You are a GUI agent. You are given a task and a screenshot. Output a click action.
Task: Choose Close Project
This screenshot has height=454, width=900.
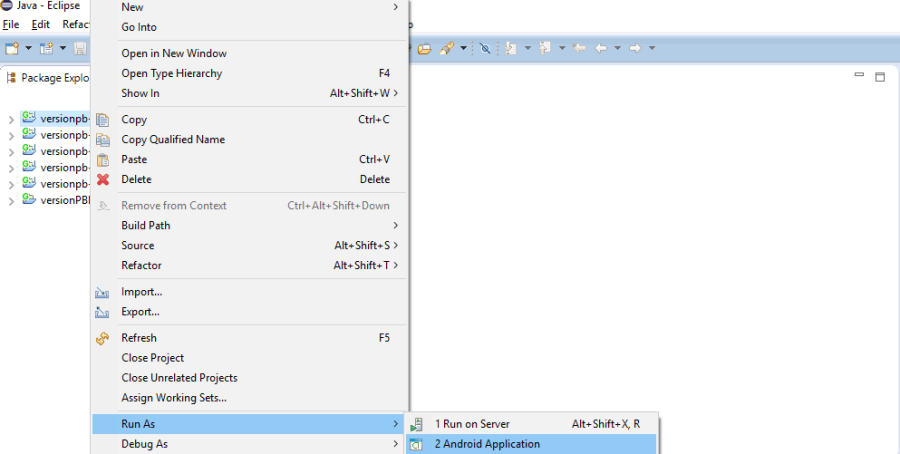[250, 358]
